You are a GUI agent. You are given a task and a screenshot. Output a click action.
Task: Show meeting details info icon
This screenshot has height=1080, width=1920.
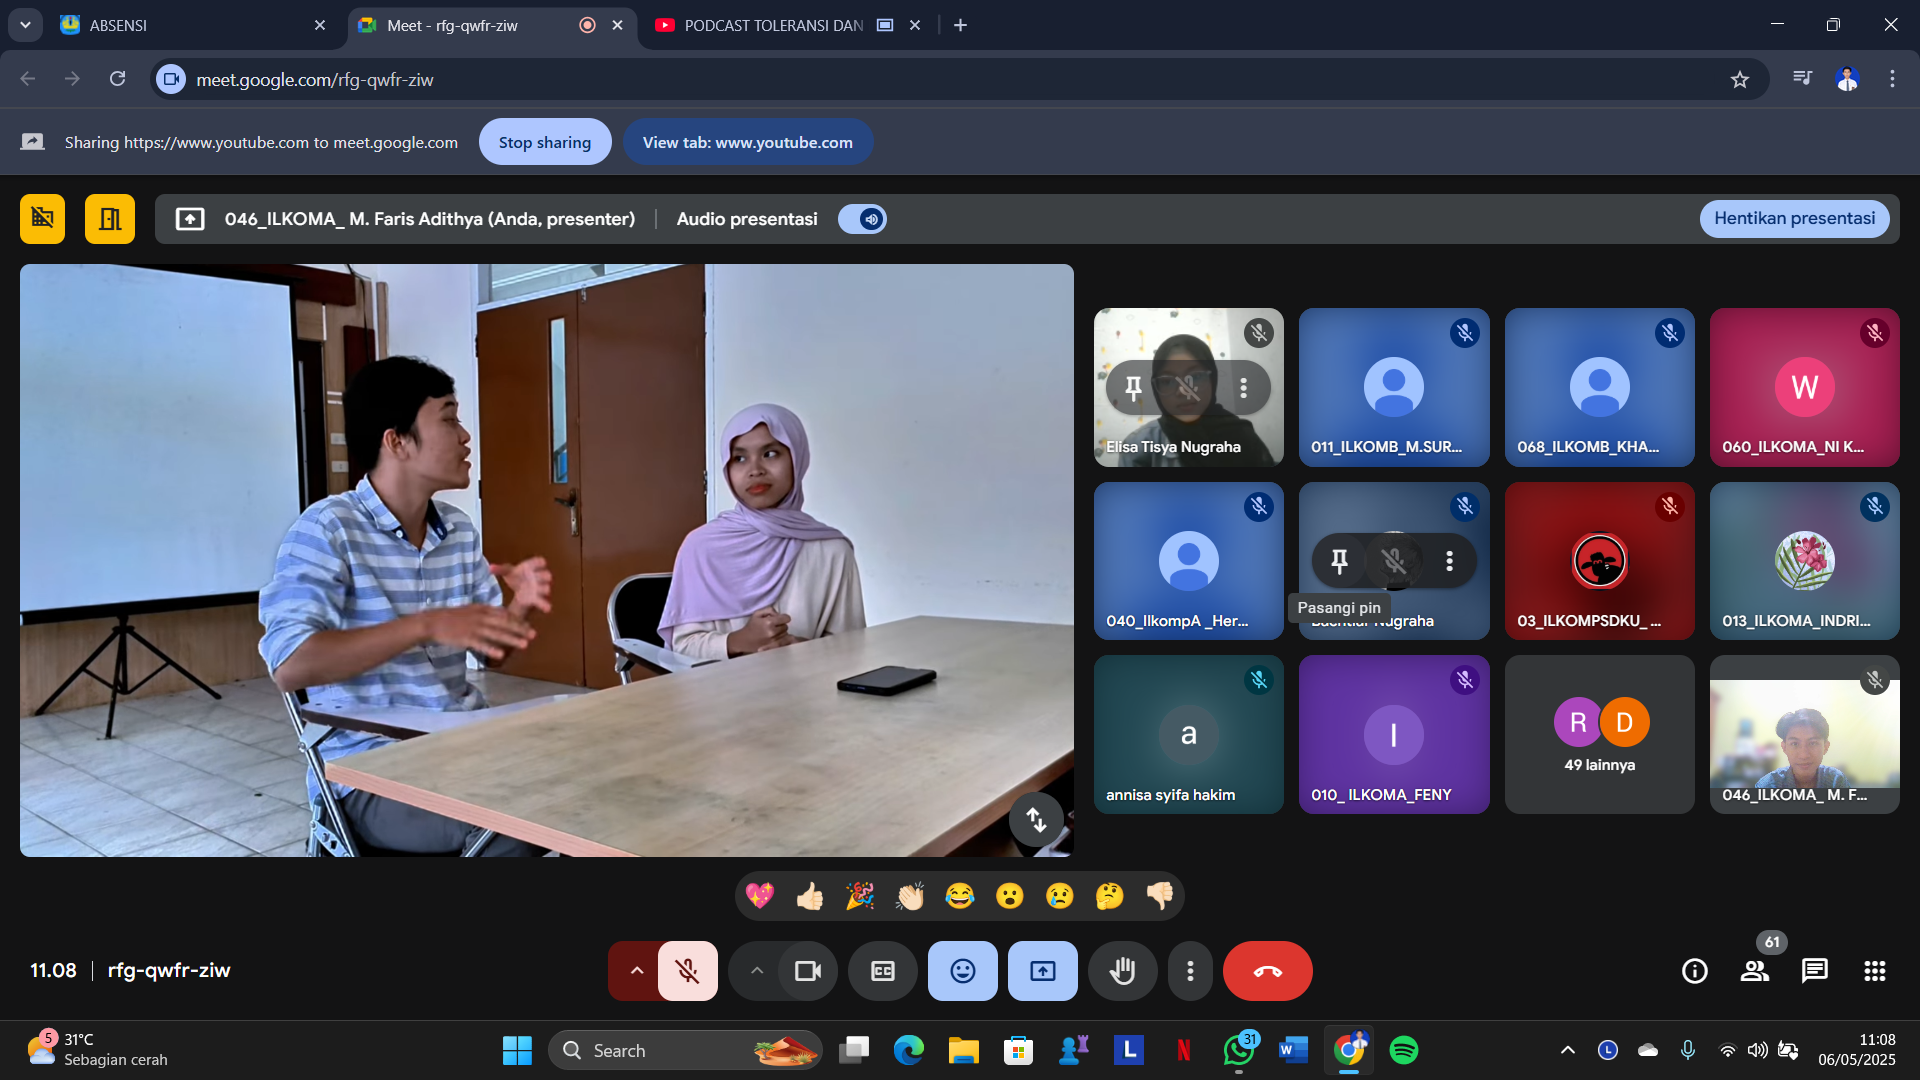[x=1694, y=971]
